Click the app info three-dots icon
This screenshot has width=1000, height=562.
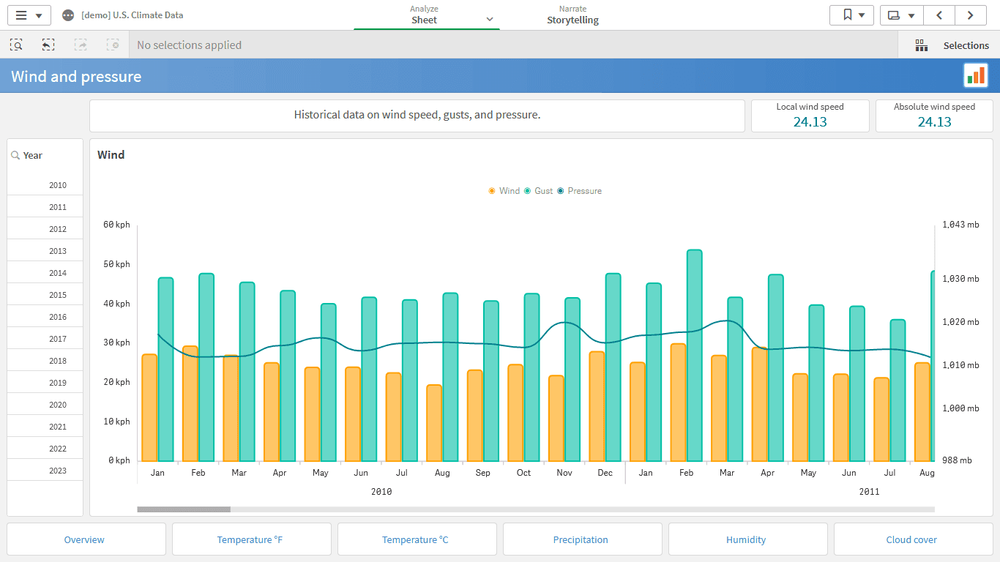click(68, 15)
